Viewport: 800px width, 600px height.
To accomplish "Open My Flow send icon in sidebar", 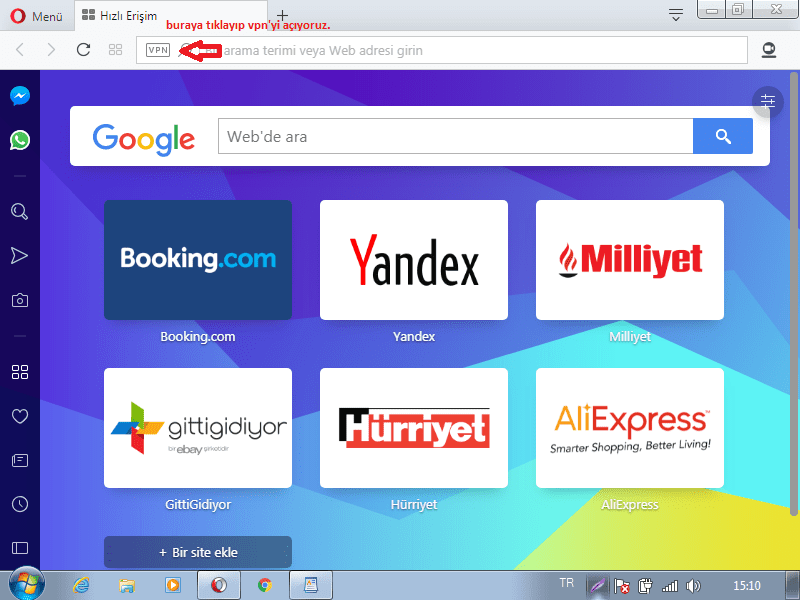I will [19, 256].
